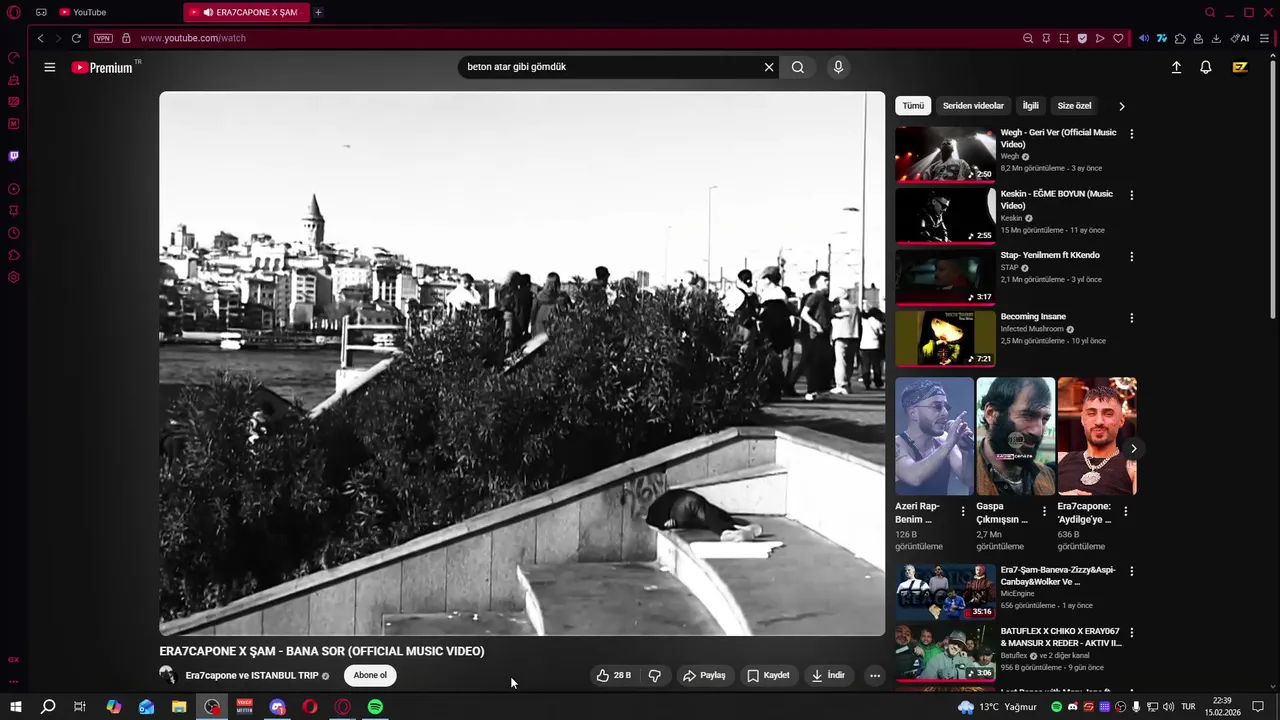Open options for the Era7-Şam-Baneva reaction video
The width and height of the screenshot is (1280, 720).
pos(1131,571)
